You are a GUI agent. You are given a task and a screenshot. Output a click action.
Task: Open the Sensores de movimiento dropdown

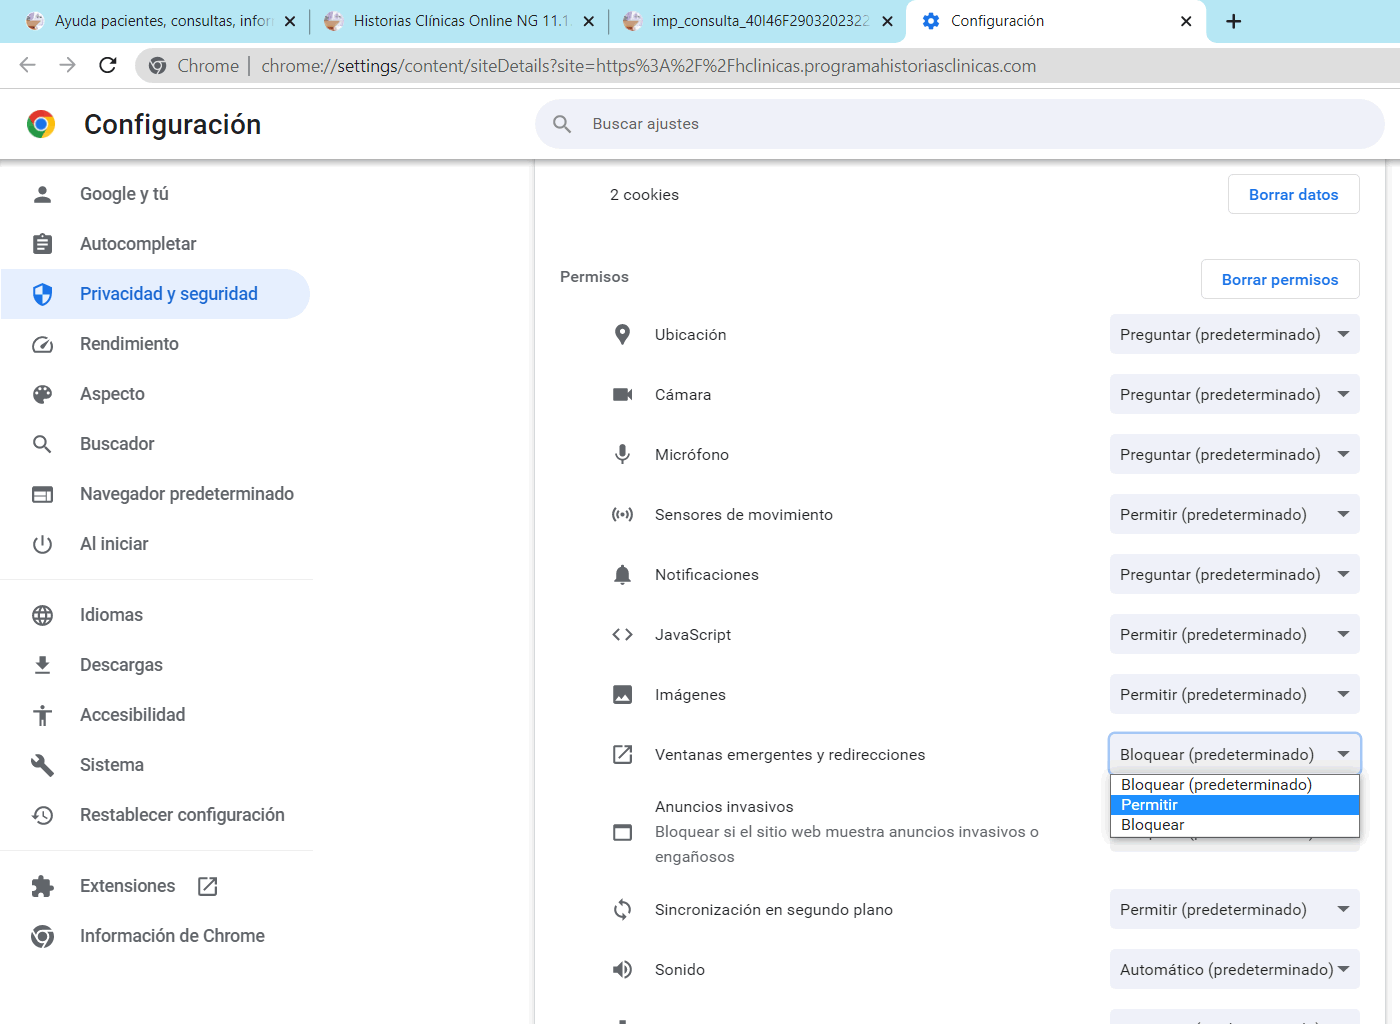1234,514
